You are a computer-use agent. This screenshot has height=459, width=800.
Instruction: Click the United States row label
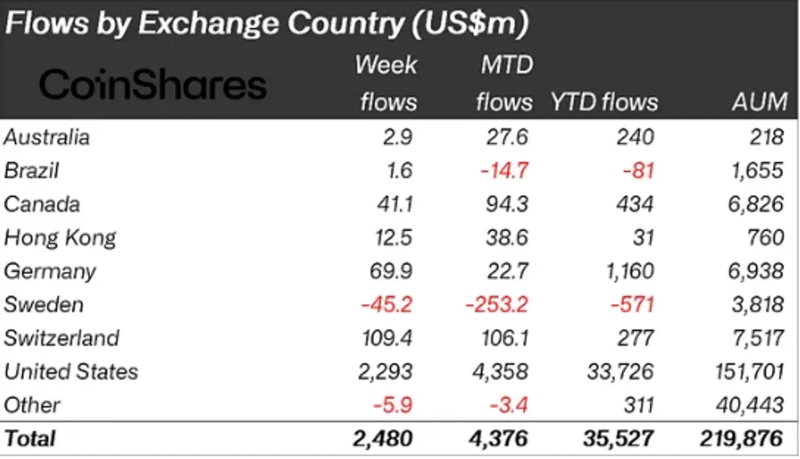click(x=71, y=372)
